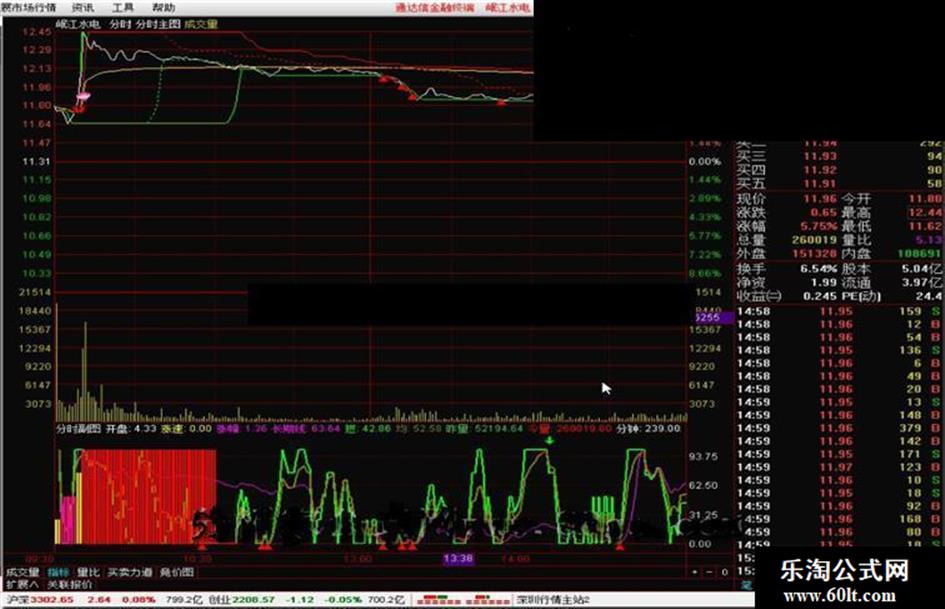Click 创业 index 2208.57 in status bar
This screenshot has height=609, width=945.
tap(241, 599)
